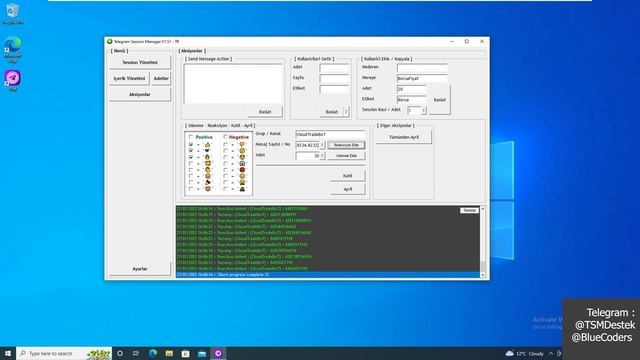Click the poop emoji in Negative list

tap(242, 189)
